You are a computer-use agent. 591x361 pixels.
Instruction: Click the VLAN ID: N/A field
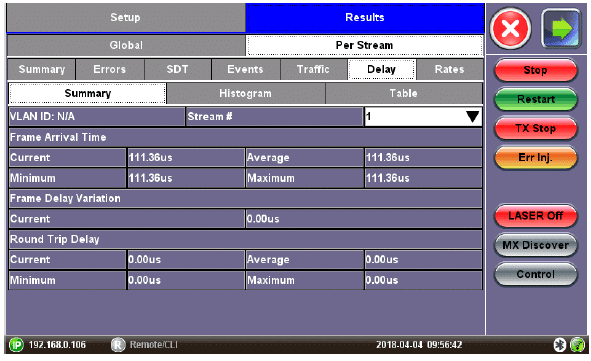pyautogui.click(x=97, y=116)
